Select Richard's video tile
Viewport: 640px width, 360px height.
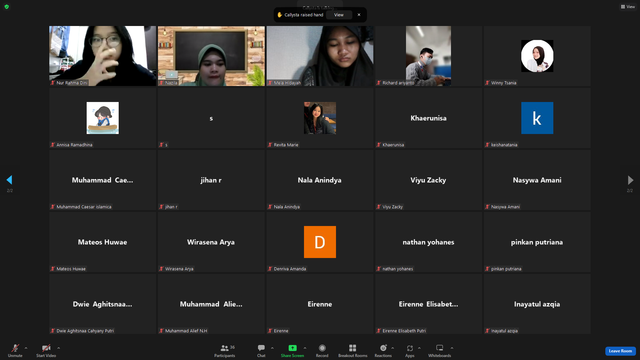(428, 56)
